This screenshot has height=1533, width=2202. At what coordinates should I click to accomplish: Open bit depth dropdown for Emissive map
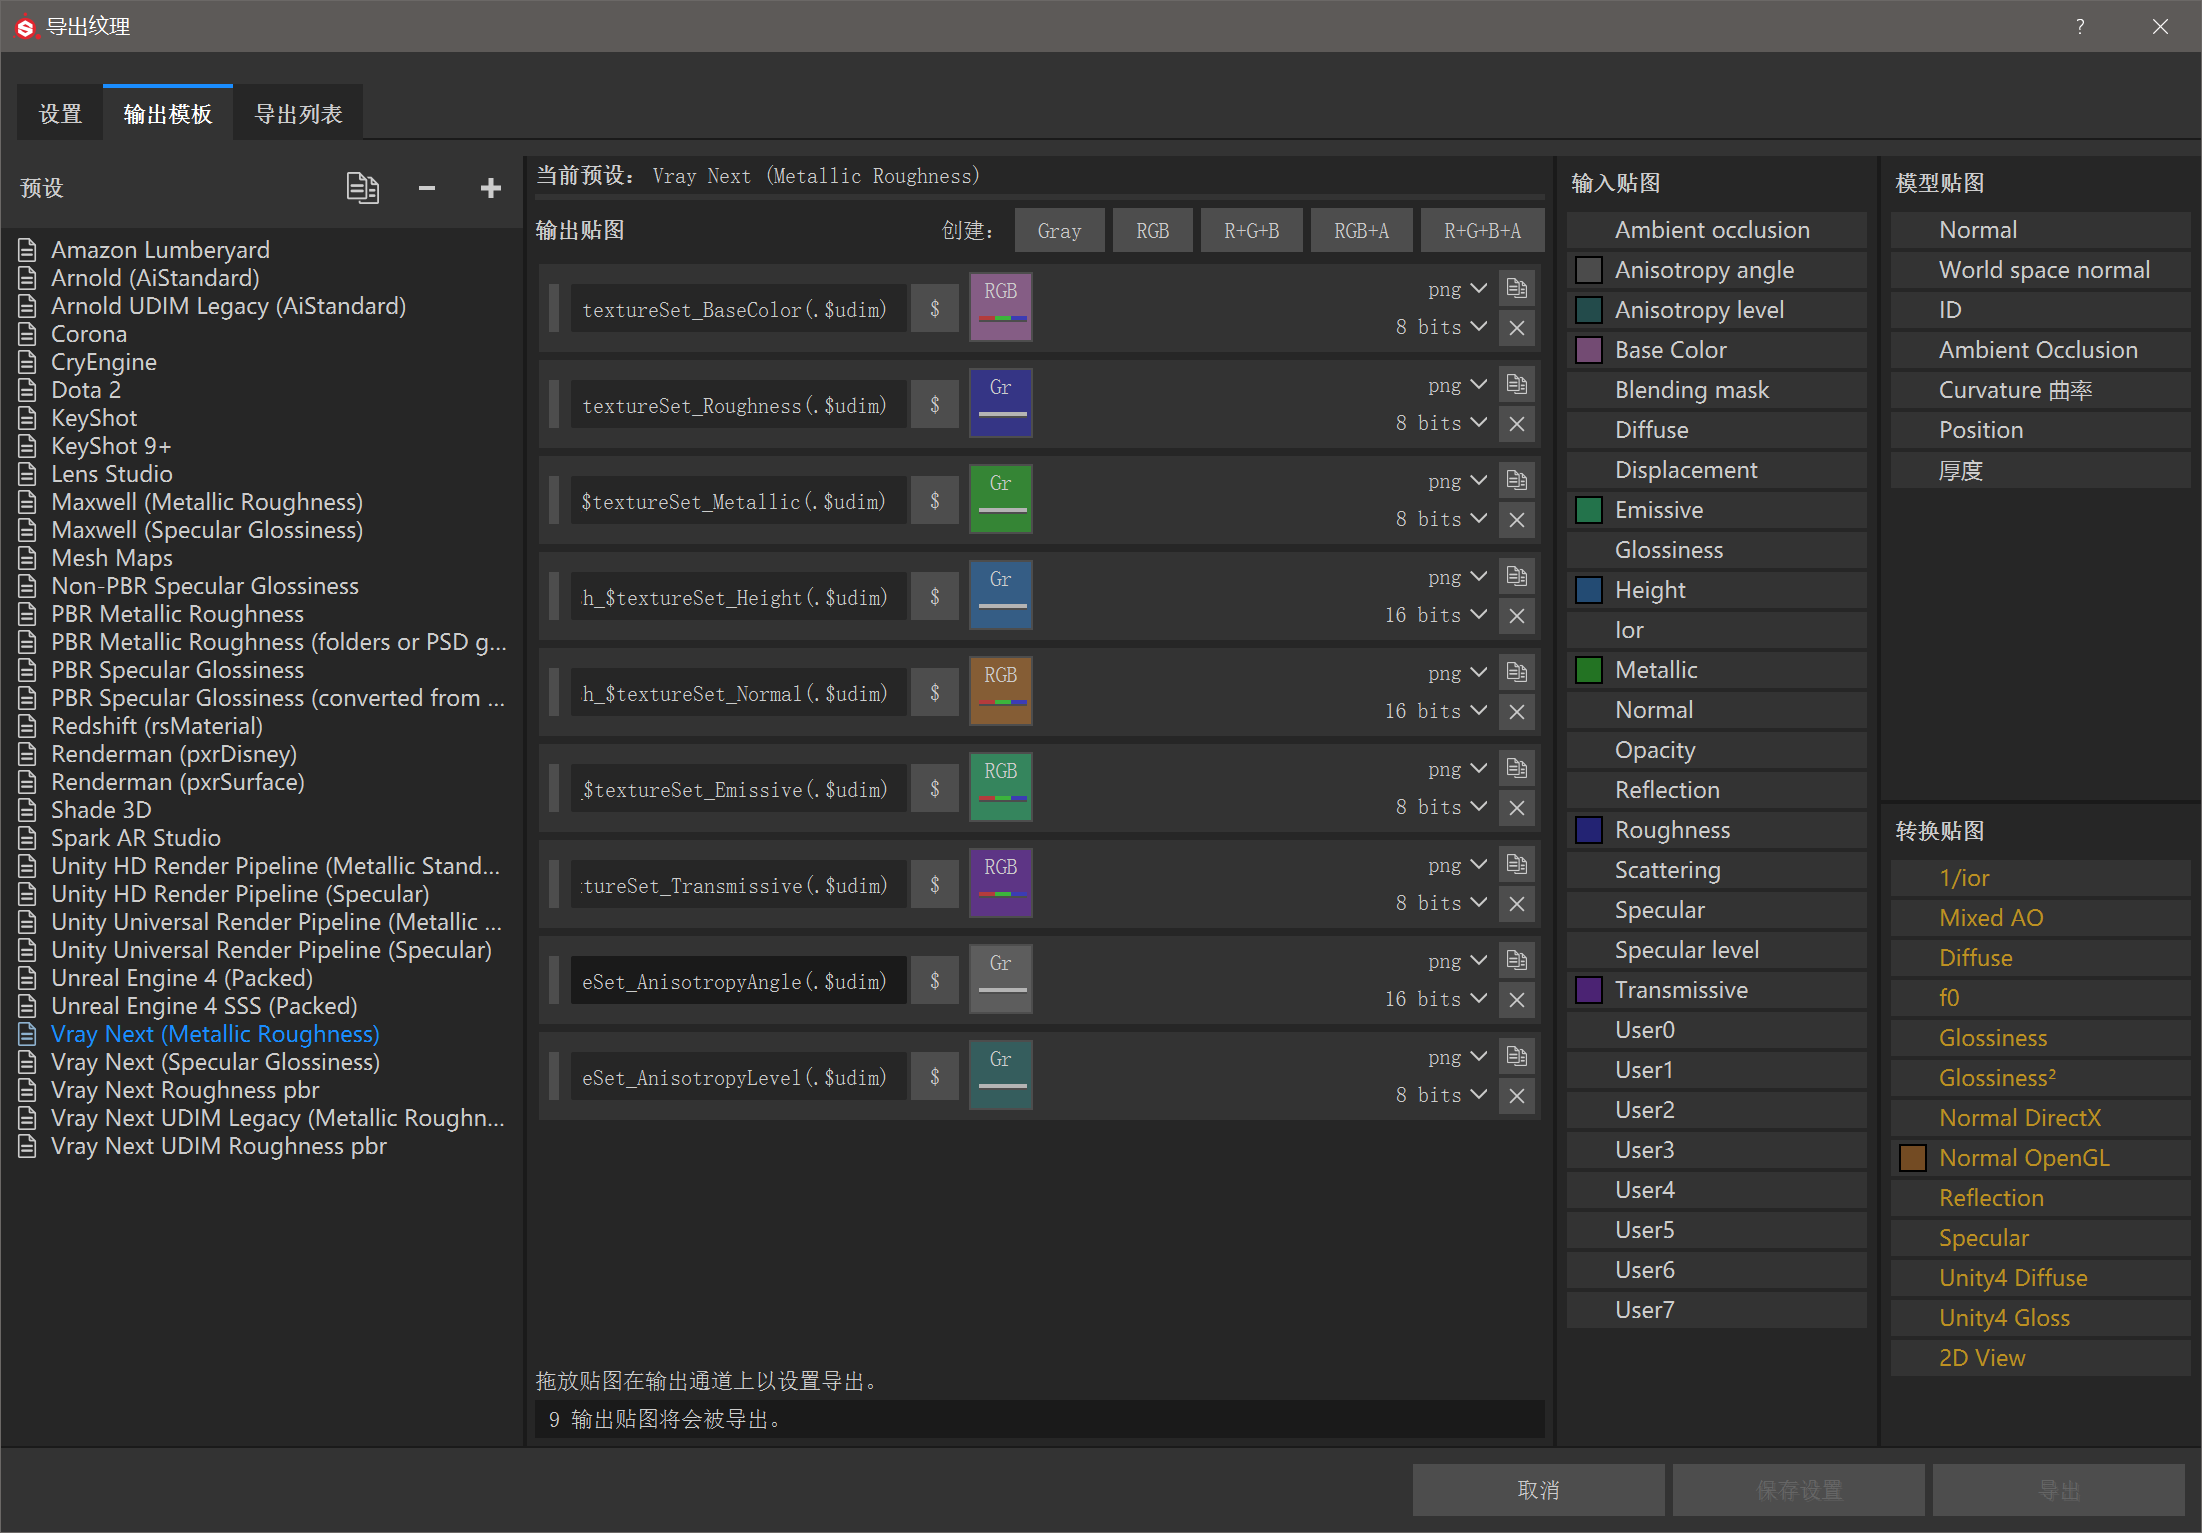1441,807
